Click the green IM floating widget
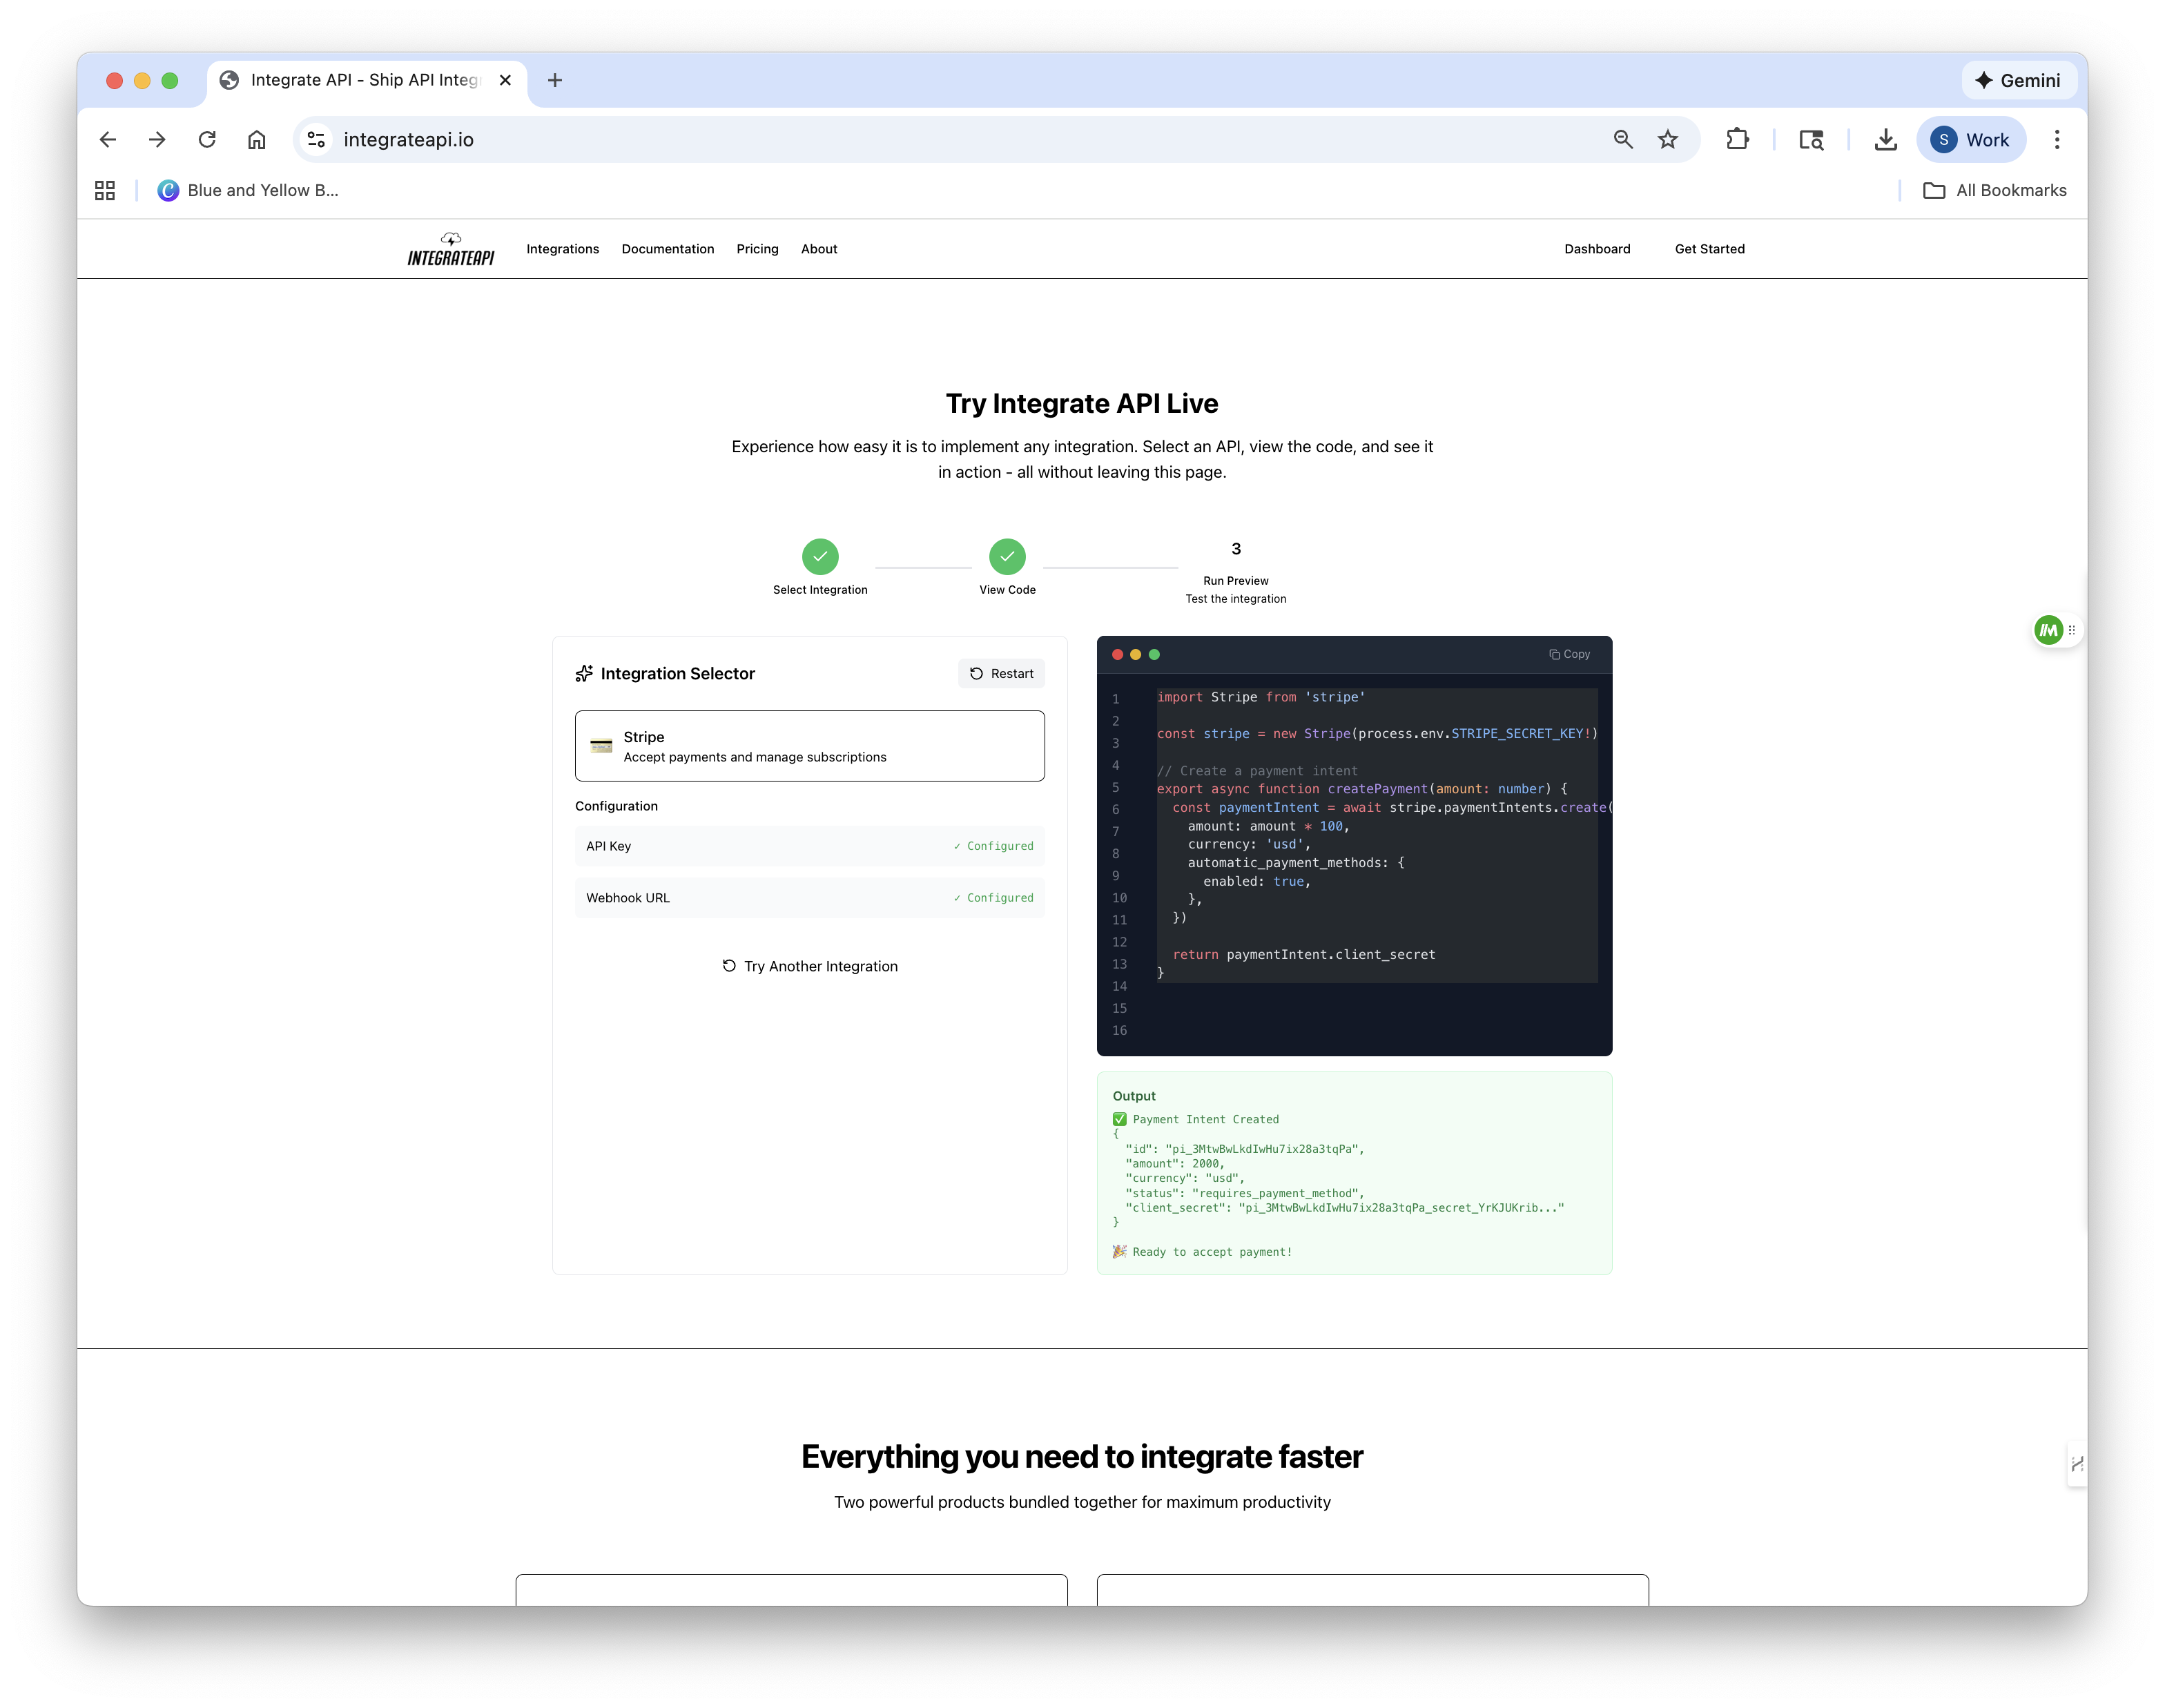Screen dimensions: 2165x1708 (2048, 630)
